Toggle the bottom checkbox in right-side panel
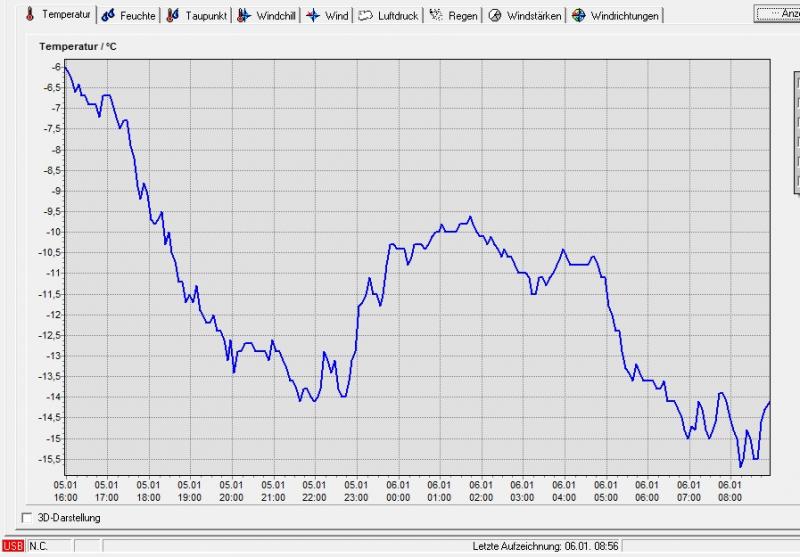The image size is (800, 557). pos(797,180)
